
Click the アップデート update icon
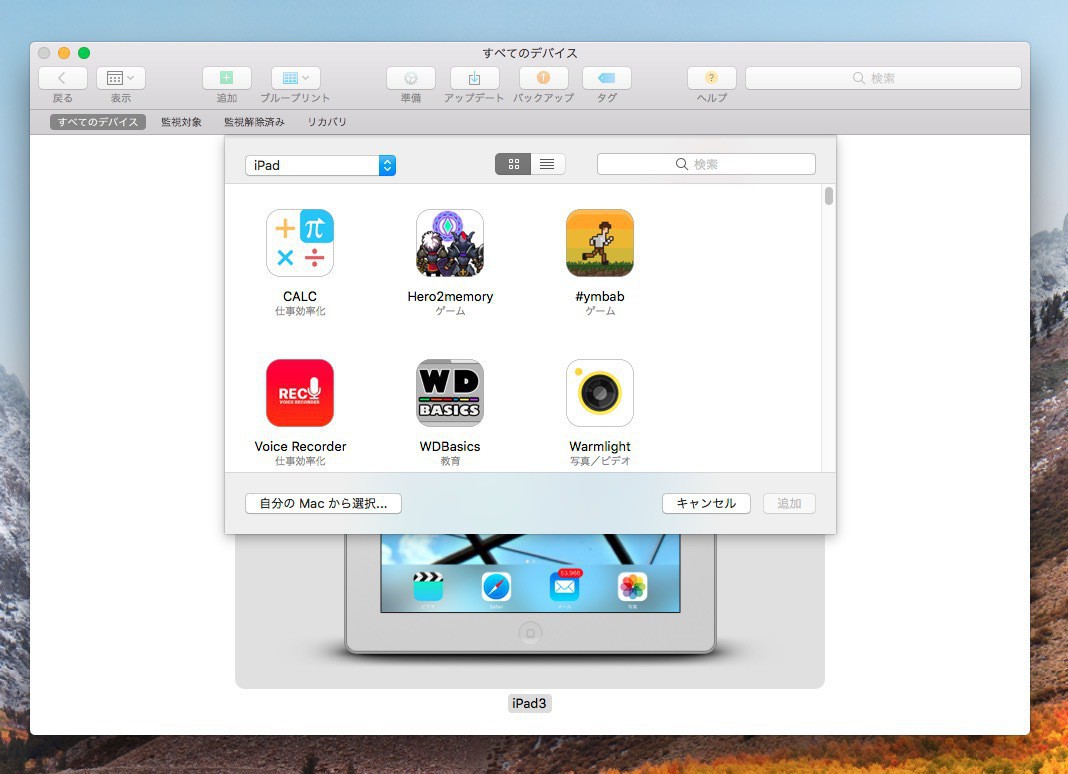[x=475, y=78]
